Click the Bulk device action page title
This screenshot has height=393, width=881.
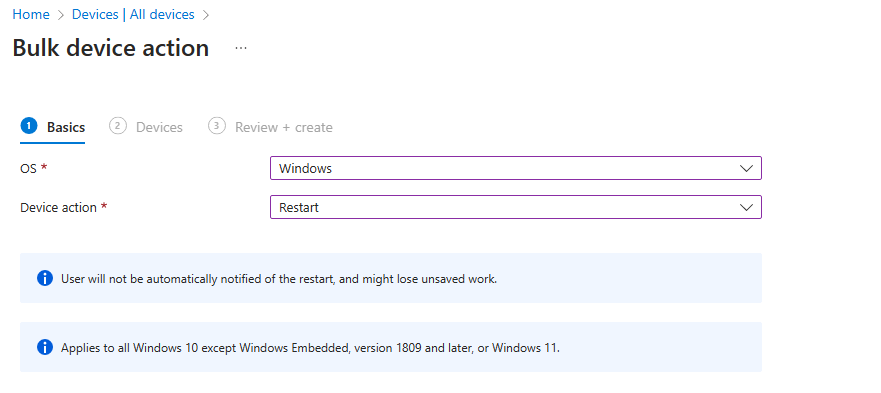(x=111, y=48)
